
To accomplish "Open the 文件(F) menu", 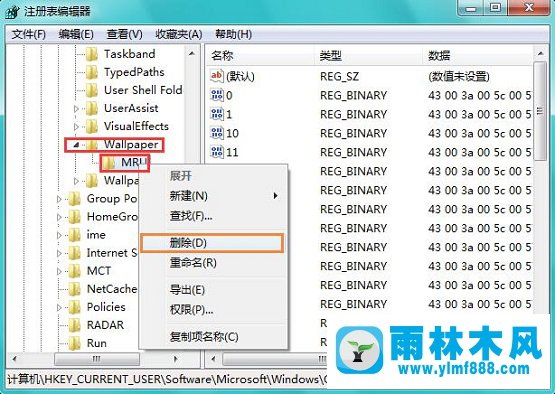I will click(29, 35).
